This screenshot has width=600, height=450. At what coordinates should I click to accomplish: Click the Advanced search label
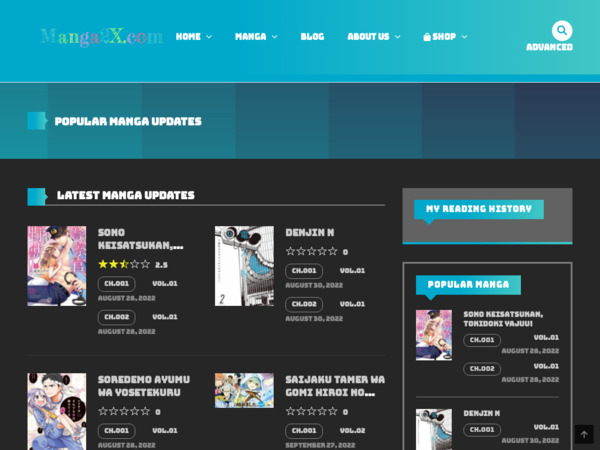(549, 47)
